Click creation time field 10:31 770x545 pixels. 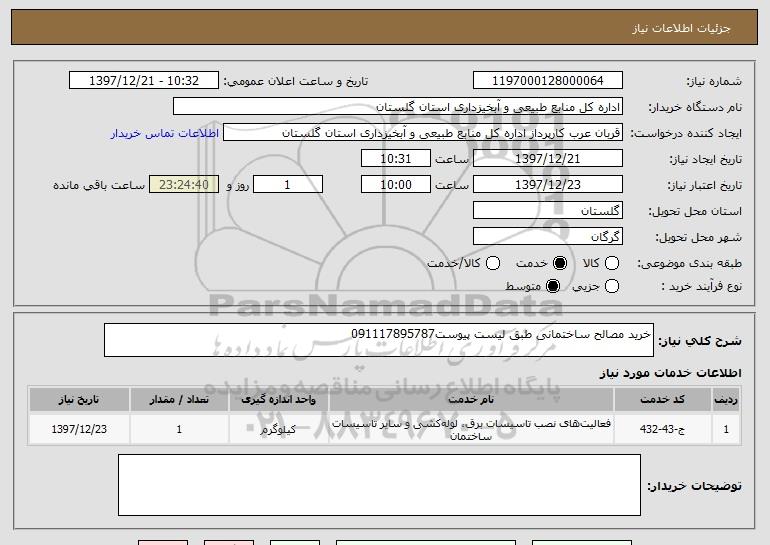(396, 159)
